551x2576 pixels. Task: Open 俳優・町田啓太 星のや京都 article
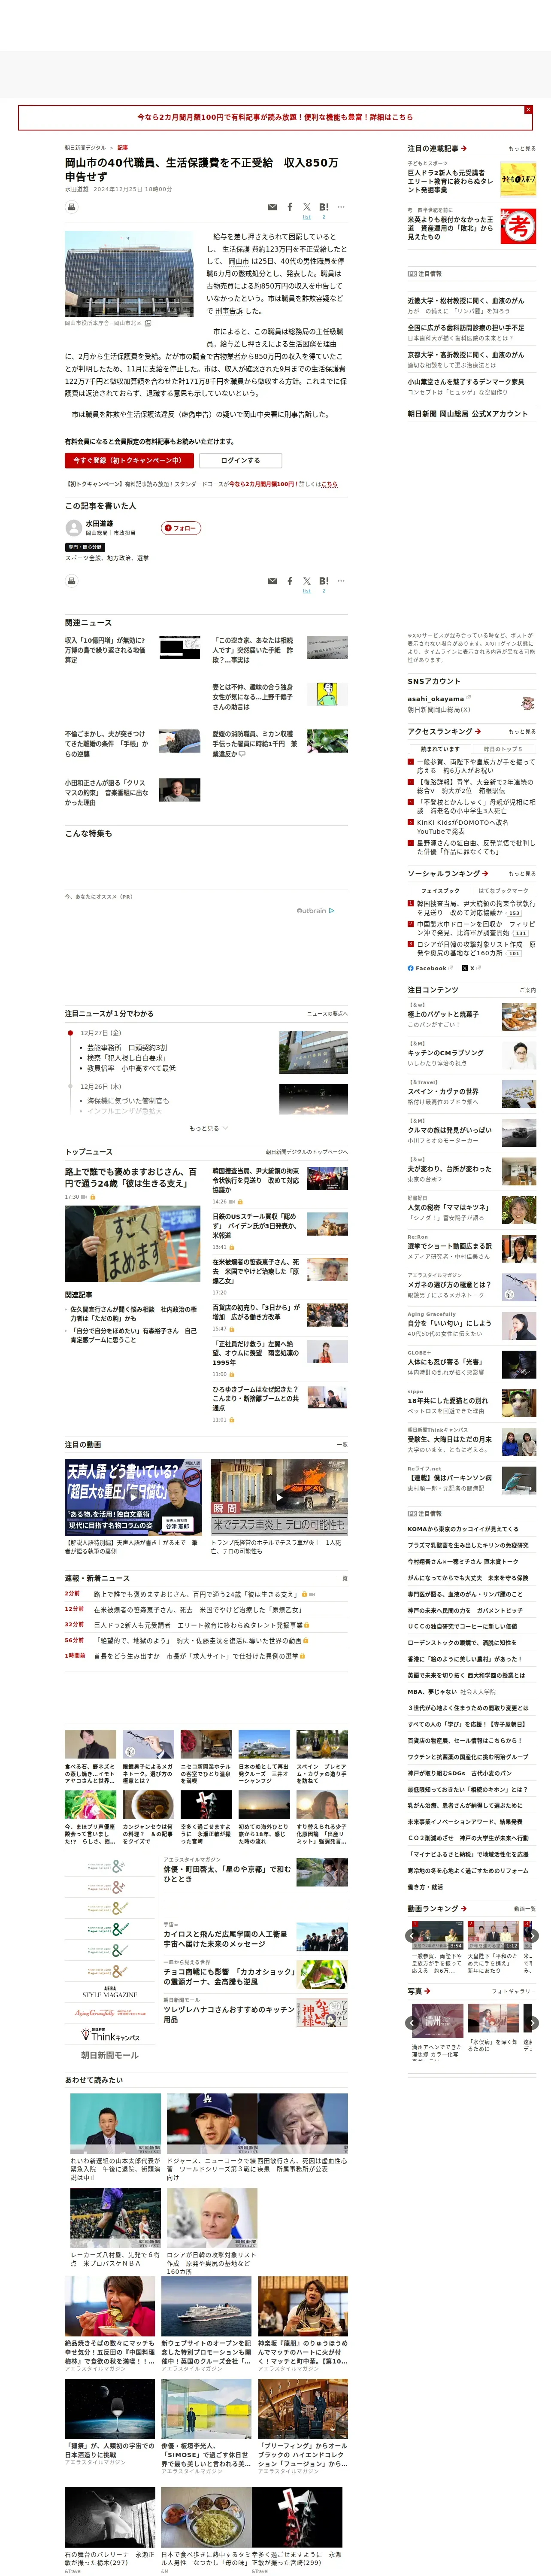[228, 1874]
